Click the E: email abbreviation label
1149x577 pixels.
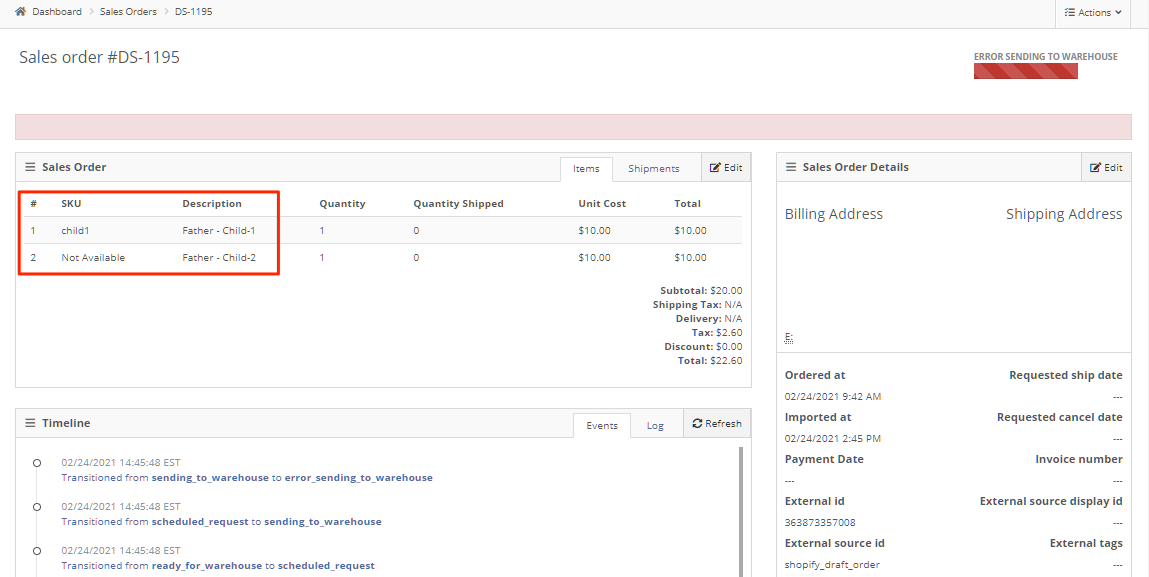tap(788, 338)
